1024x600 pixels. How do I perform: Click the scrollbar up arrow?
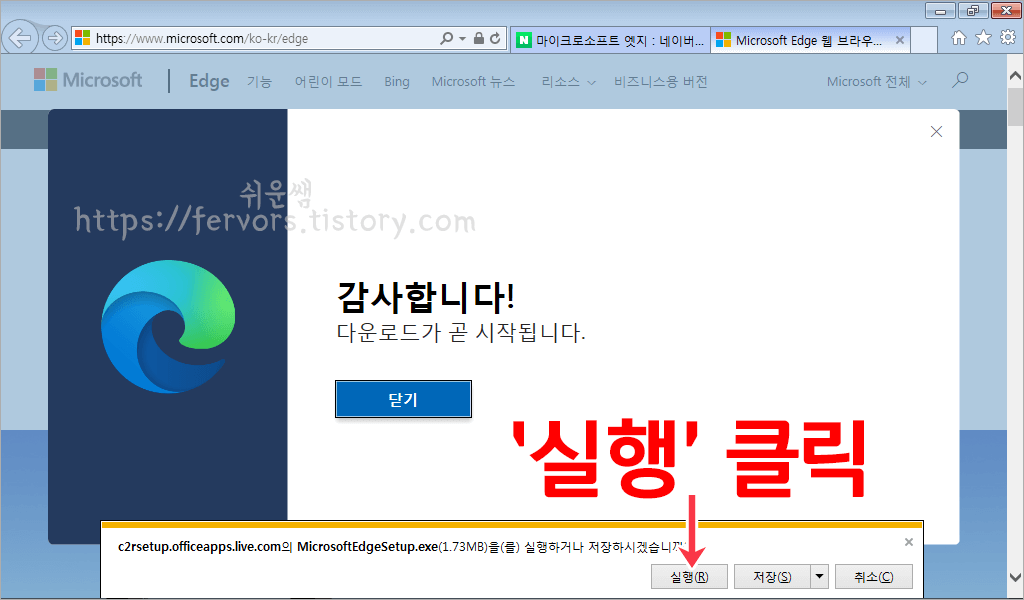(1016, 75)
